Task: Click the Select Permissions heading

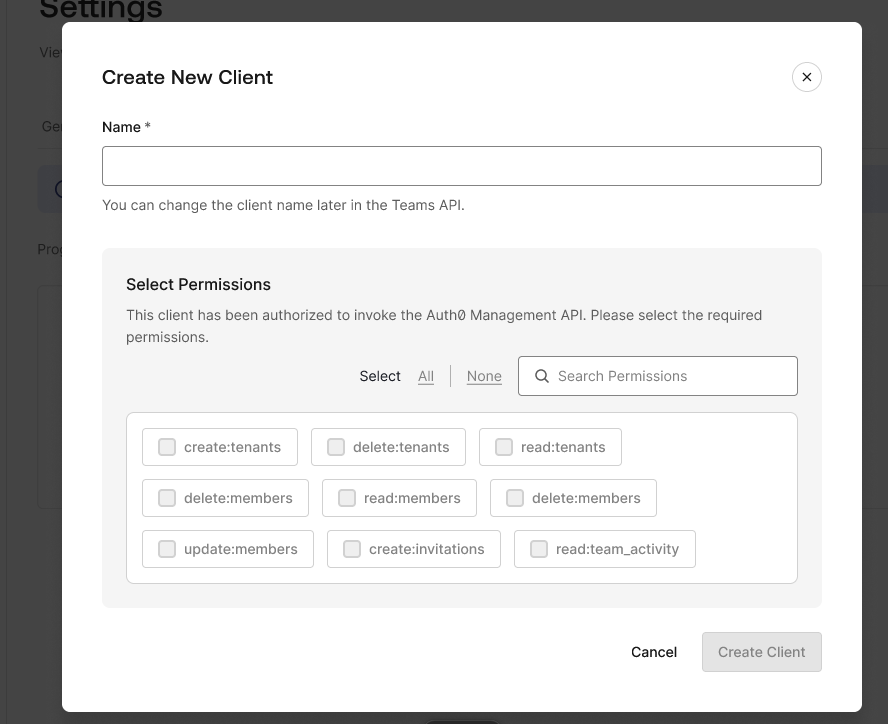Action: [198, 284]
